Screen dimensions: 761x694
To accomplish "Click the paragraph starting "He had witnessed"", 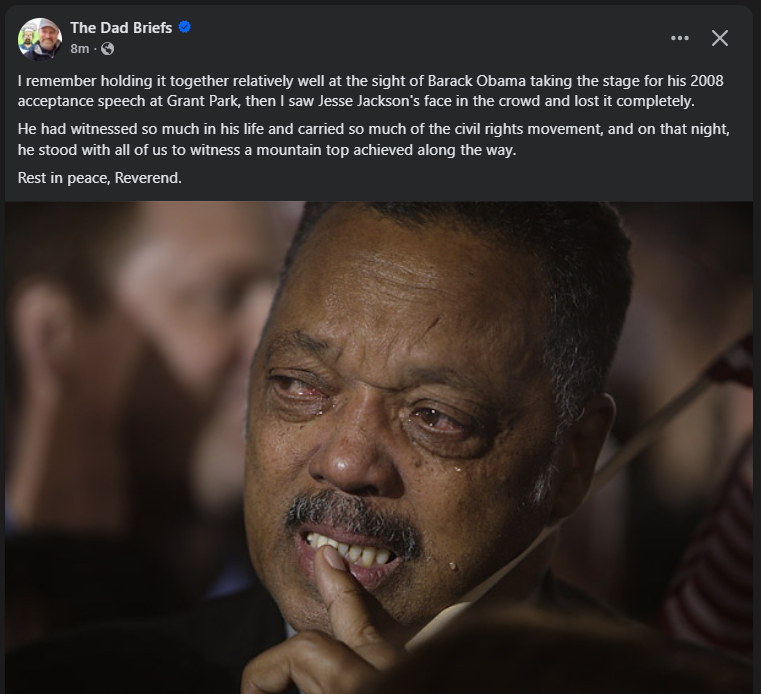I will [x=370, y=139].
